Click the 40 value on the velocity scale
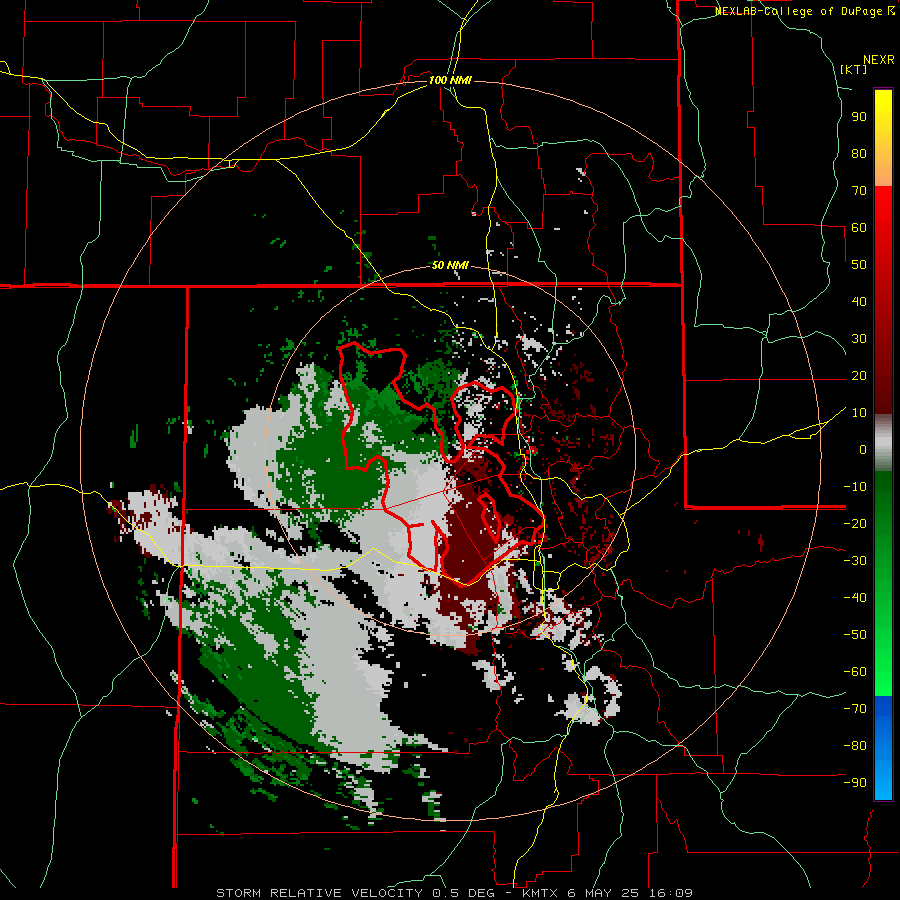The height and width of the screenshot is (900, 900). (x=859, y=301)
